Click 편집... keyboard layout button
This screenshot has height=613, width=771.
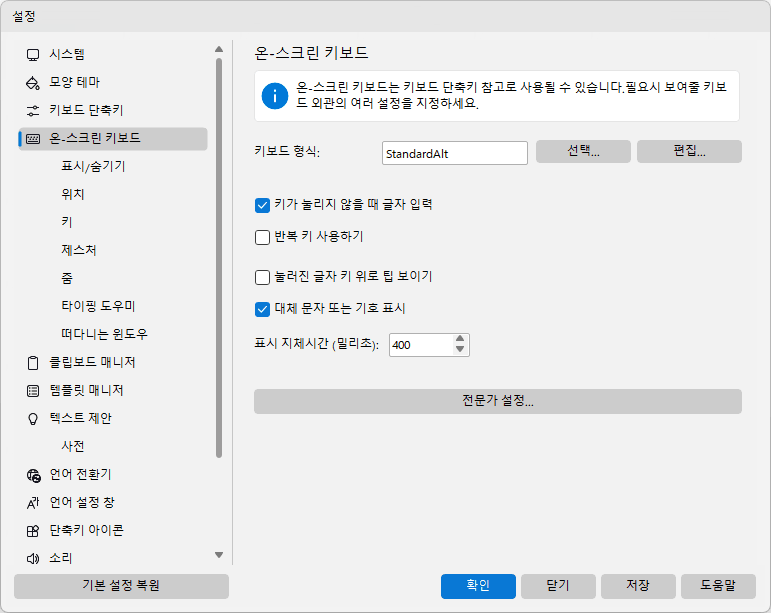(x=689, y=151)
